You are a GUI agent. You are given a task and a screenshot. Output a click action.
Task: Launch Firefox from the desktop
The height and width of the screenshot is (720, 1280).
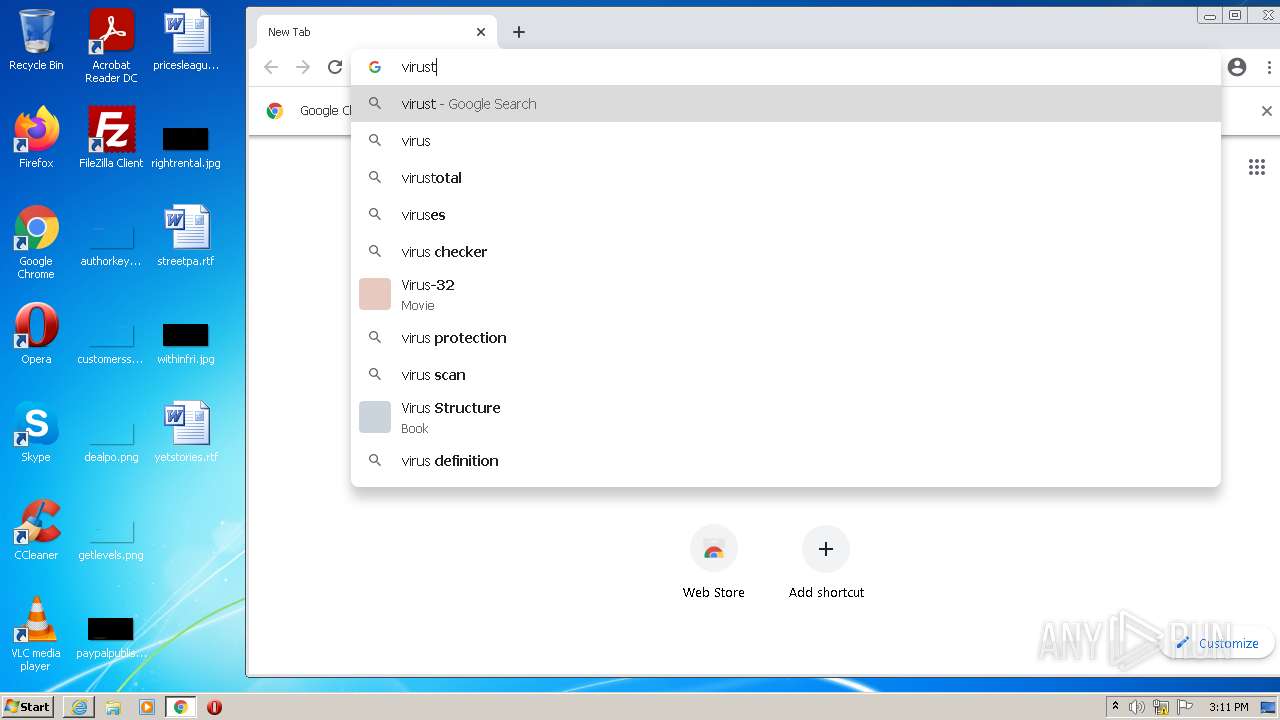click(x=36, y=138)
